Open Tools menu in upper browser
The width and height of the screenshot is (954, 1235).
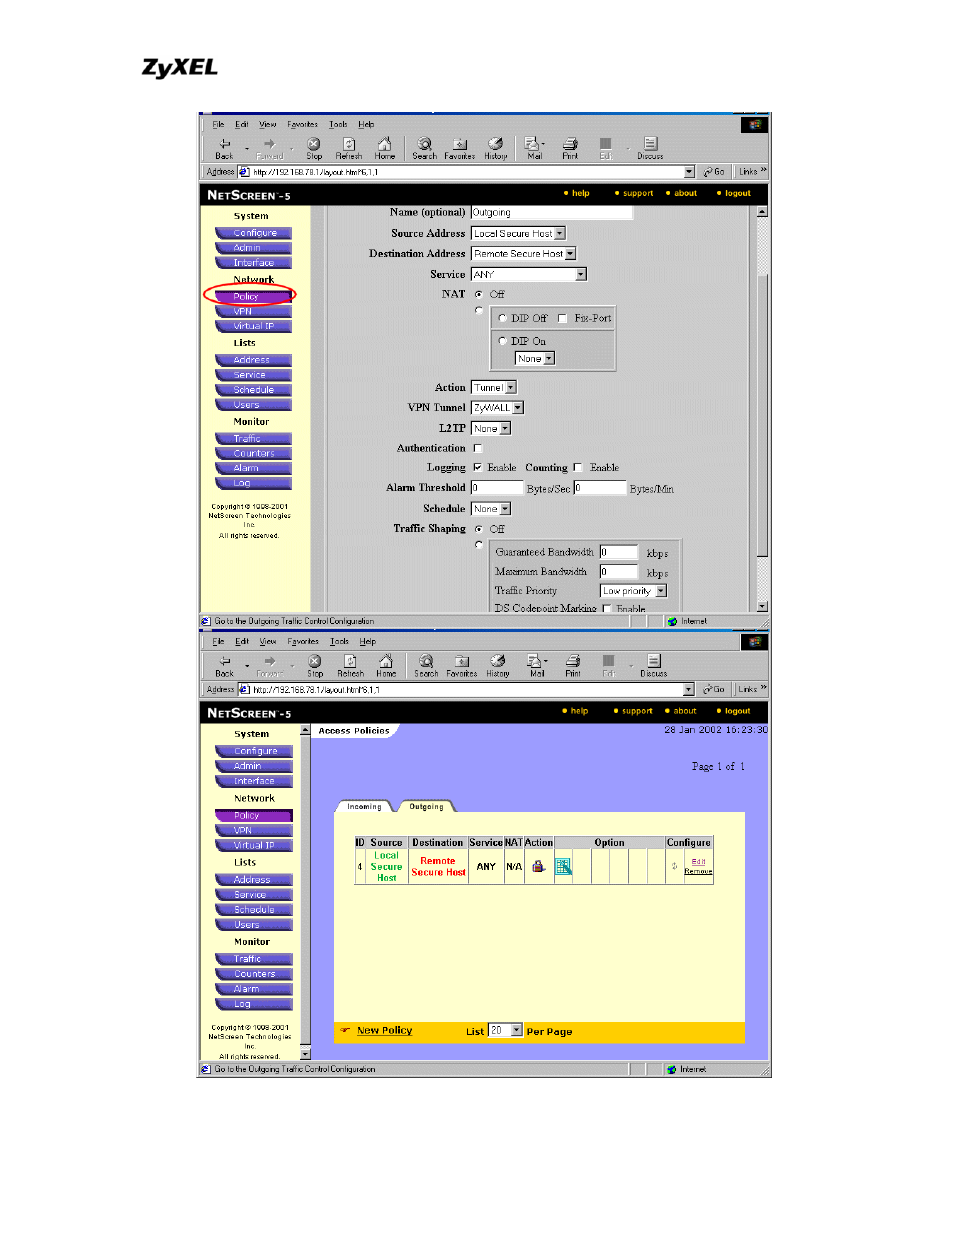pyautogui.click(x=339, y=125)
